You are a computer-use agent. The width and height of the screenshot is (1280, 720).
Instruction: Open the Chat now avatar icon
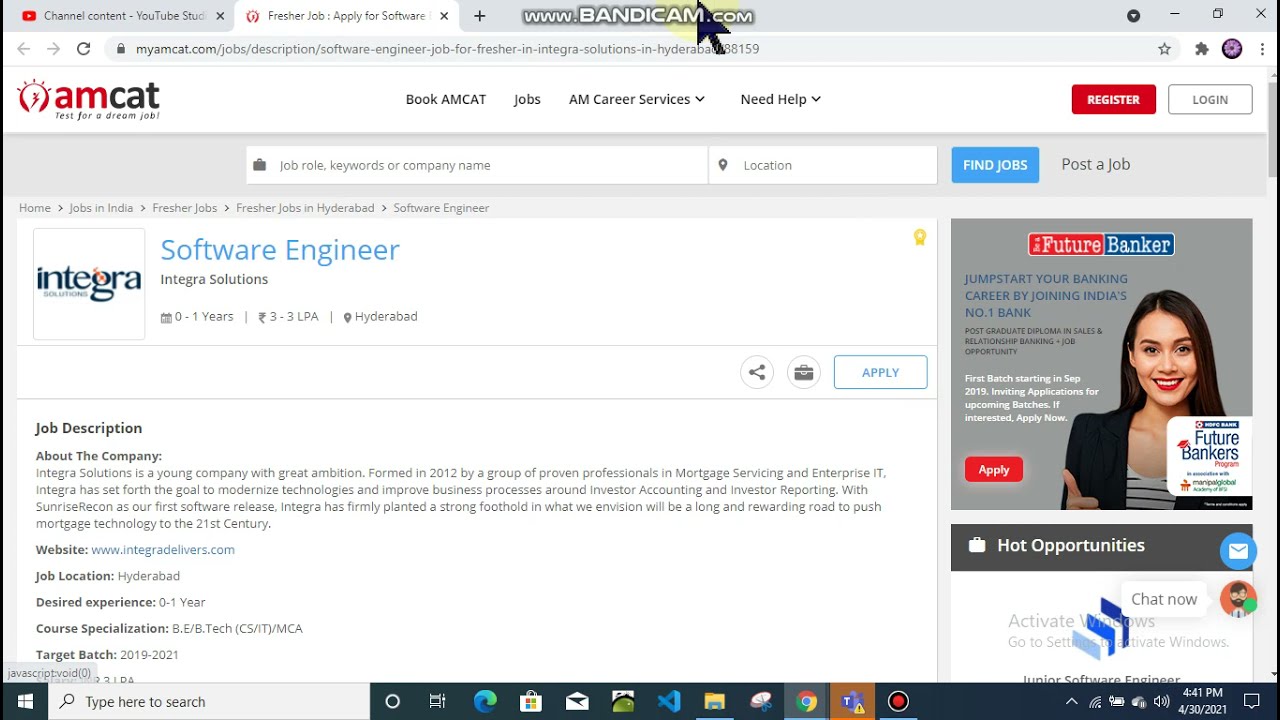point(1238,599)
